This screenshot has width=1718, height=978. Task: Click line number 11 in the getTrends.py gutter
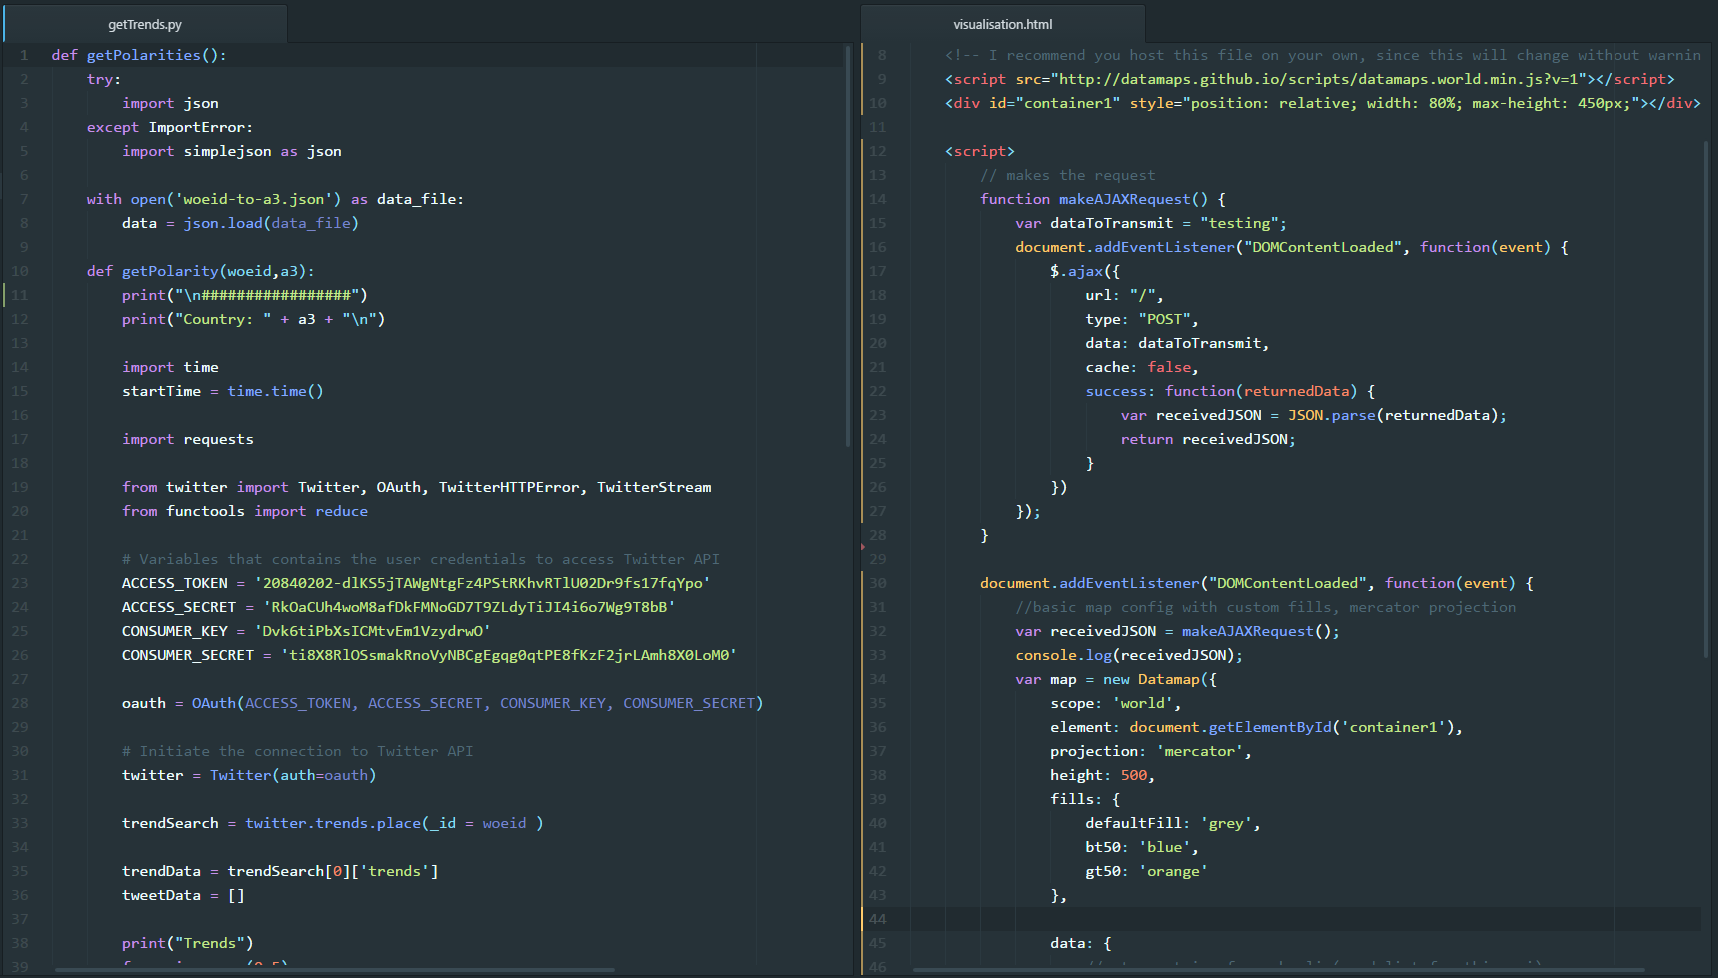(x=20, y=295)
